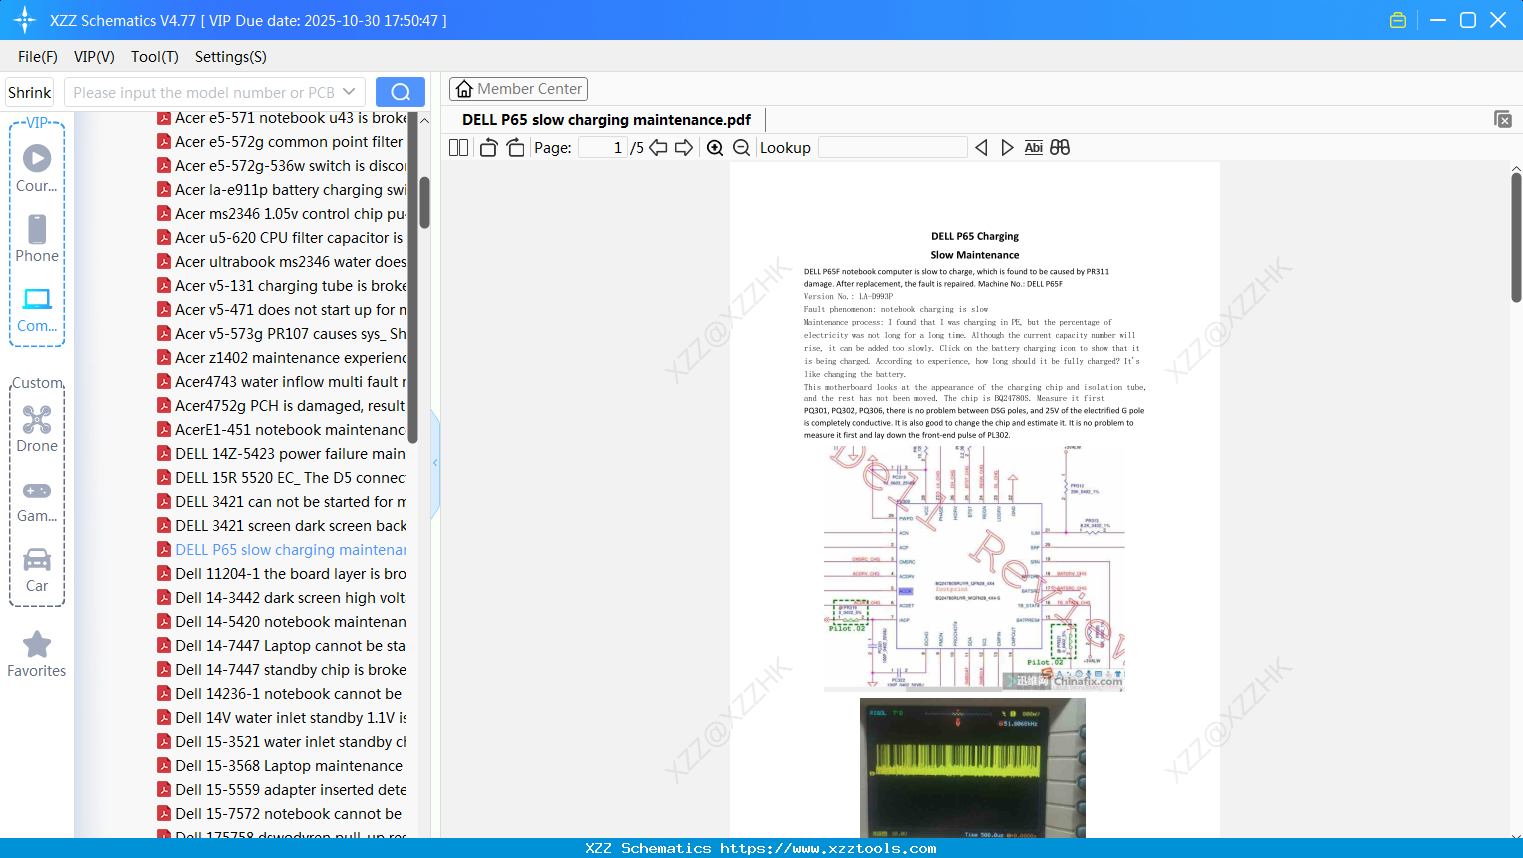Image resolution: width=1523 pixels, height=858 pixels.
Task: Open the Member Center
Action: (518, 89)
